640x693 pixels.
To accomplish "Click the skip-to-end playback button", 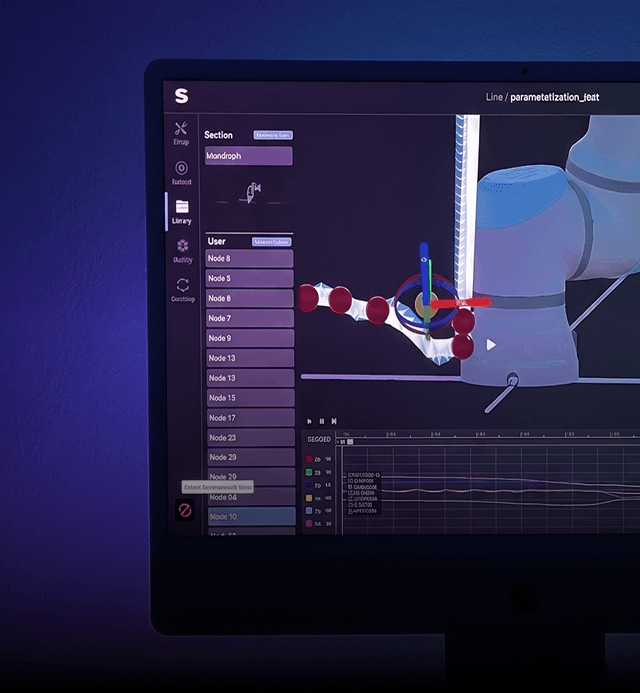I will (334, 421).
